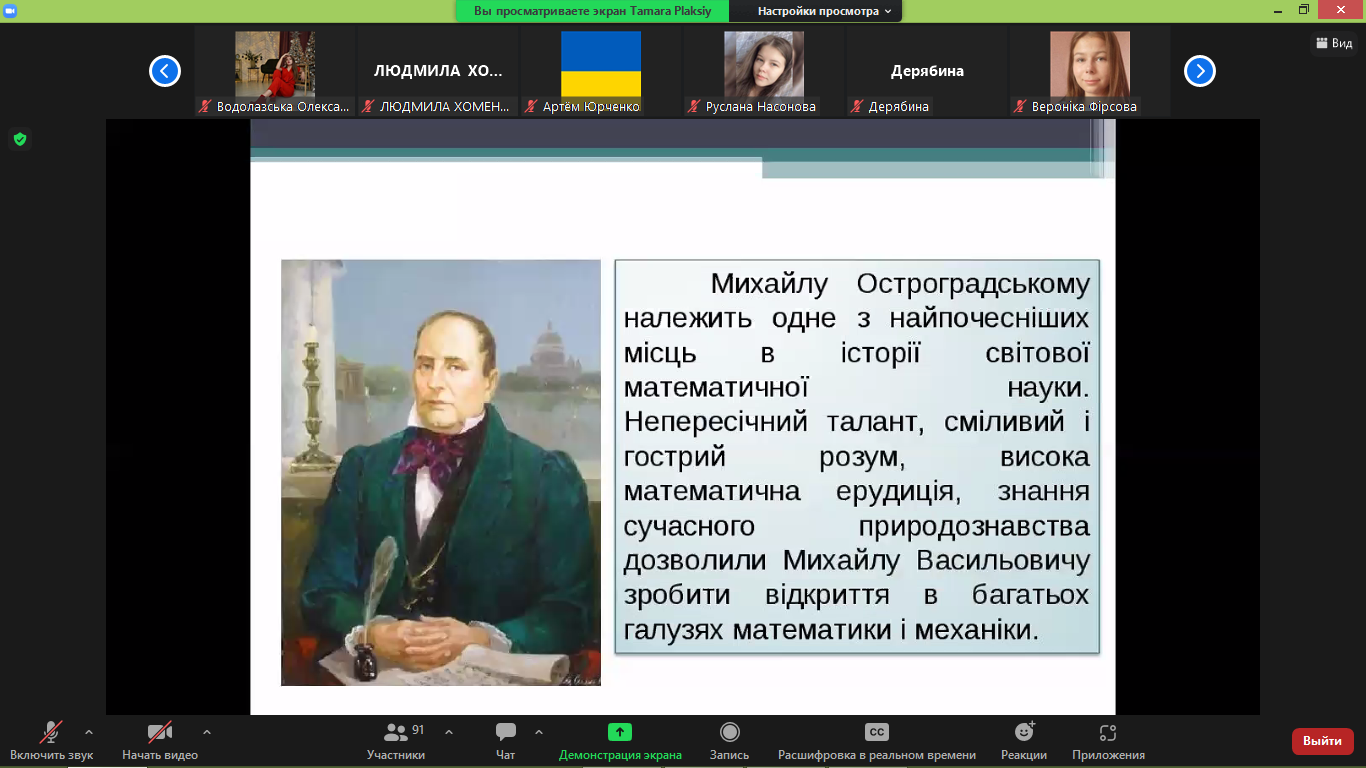The width and height of the screenshot is (1366, 768).
Task: Start camera with Начать видео
Action: 160,741
